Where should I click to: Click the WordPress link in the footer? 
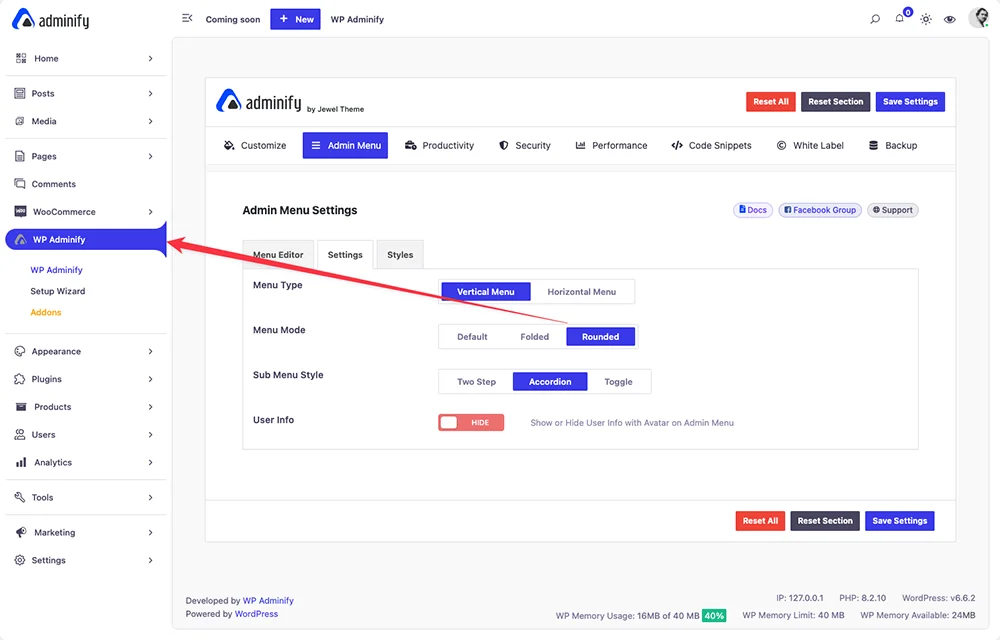coord(256,614)
